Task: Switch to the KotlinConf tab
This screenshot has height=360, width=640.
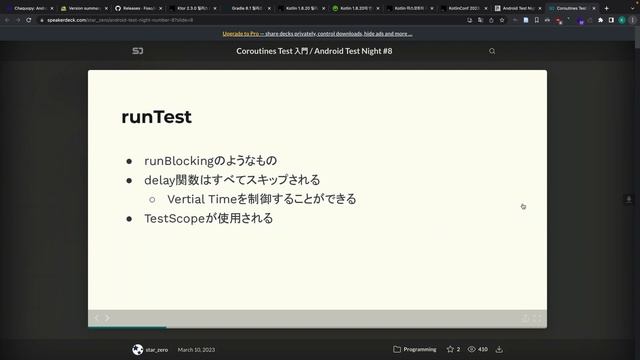Action: click(463, 8)
